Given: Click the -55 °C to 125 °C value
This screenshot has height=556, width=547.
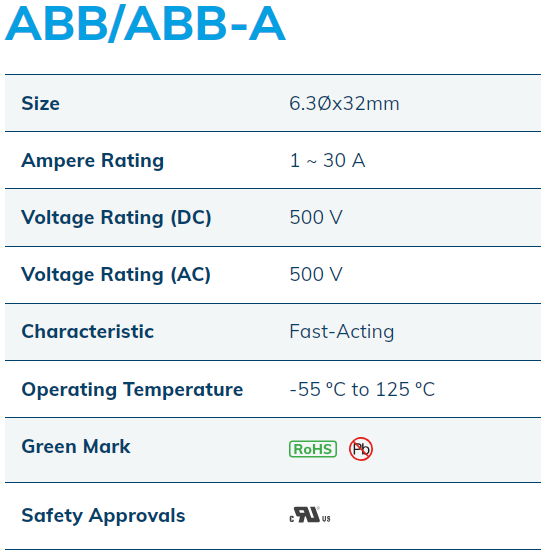Looking at the screenshot, I should tap(362, 389).
